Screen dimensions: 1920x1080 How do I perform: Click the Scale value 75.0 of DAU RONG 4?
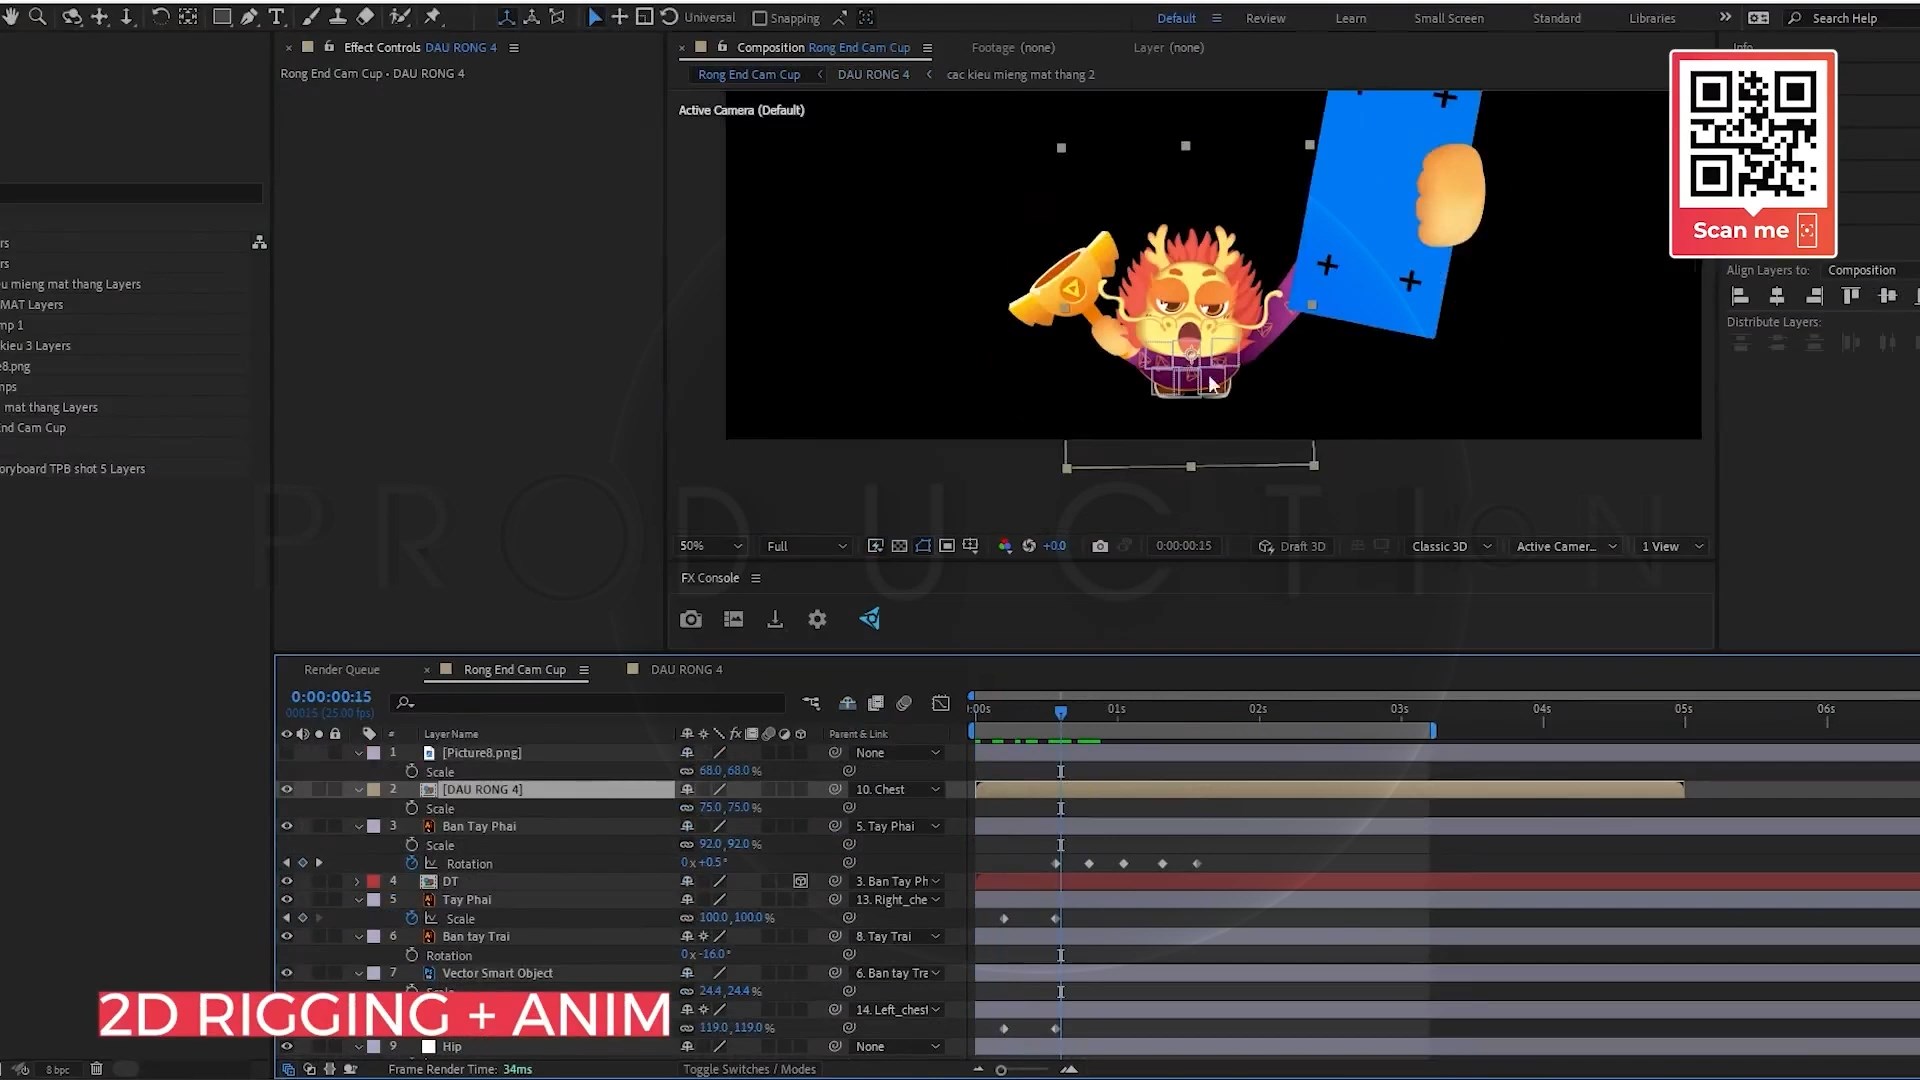(x=710, y=808)
